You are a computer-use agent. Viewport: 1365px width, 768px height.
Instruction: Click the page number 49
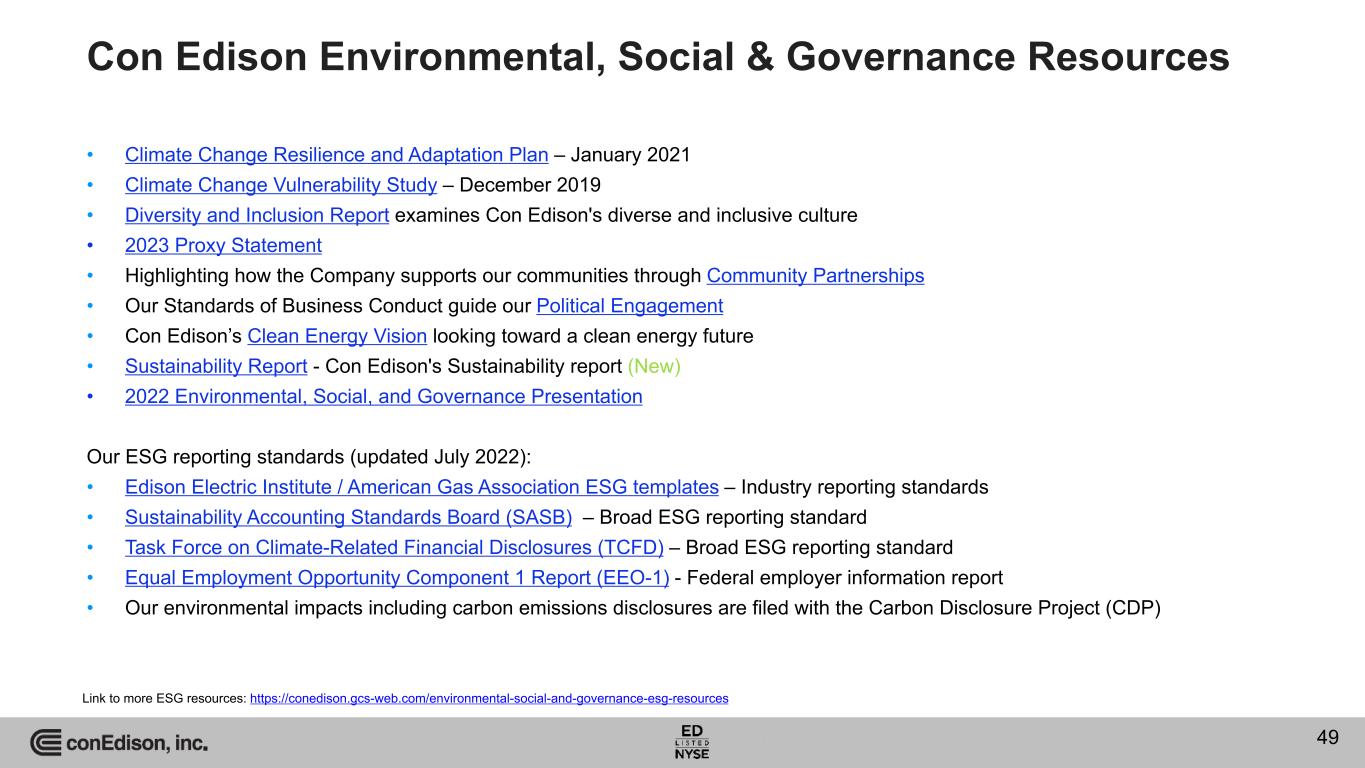click(1327, 738)
